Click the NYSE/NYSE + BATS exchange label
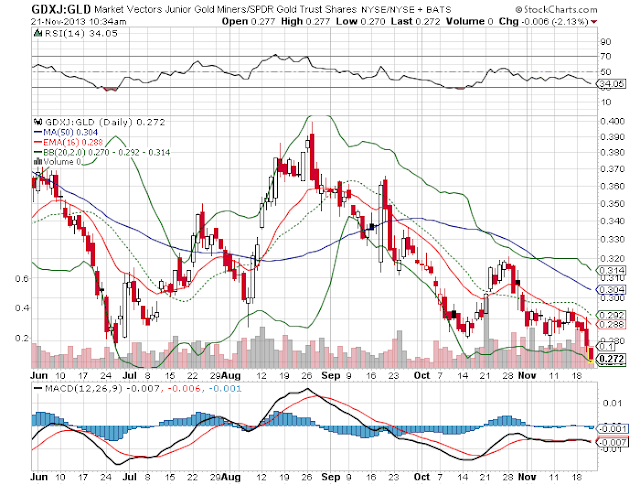The image size is (640, 485). click(x=406, y=9)
